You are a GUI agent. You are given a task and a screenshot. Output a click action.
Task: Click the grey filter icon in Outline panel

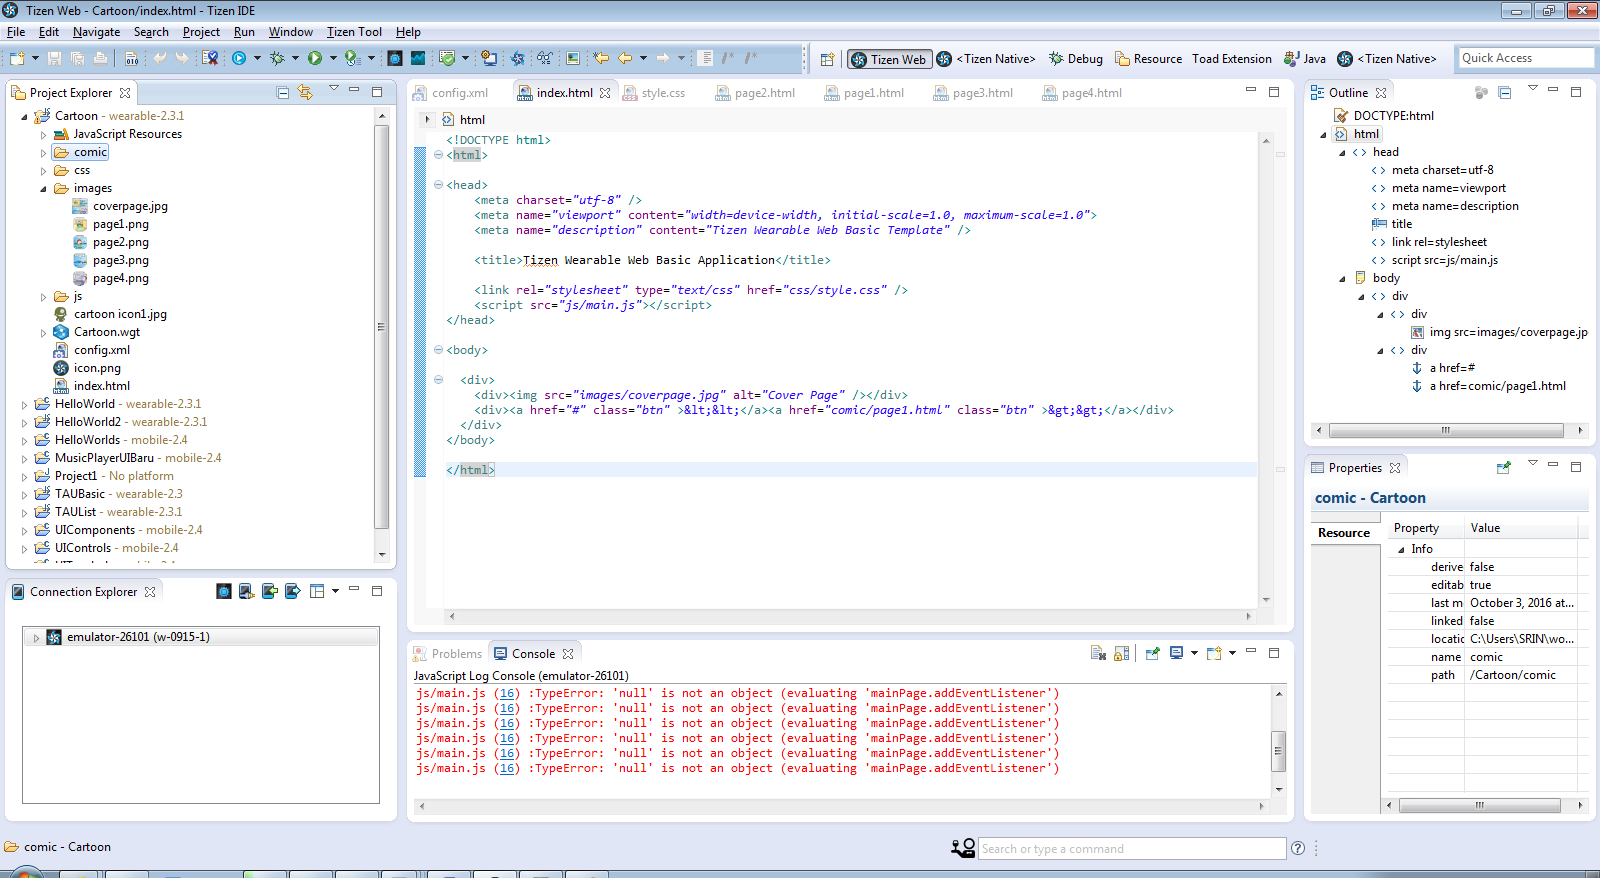click(x=1481, y=92)
